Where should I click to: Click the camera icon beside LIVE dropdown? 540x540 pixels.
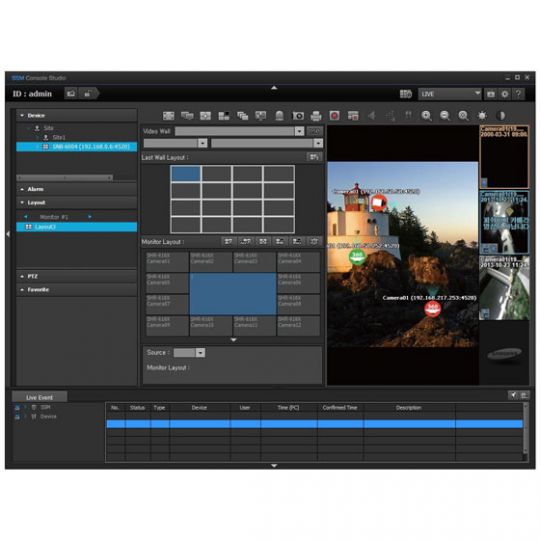tap(491, 94)
